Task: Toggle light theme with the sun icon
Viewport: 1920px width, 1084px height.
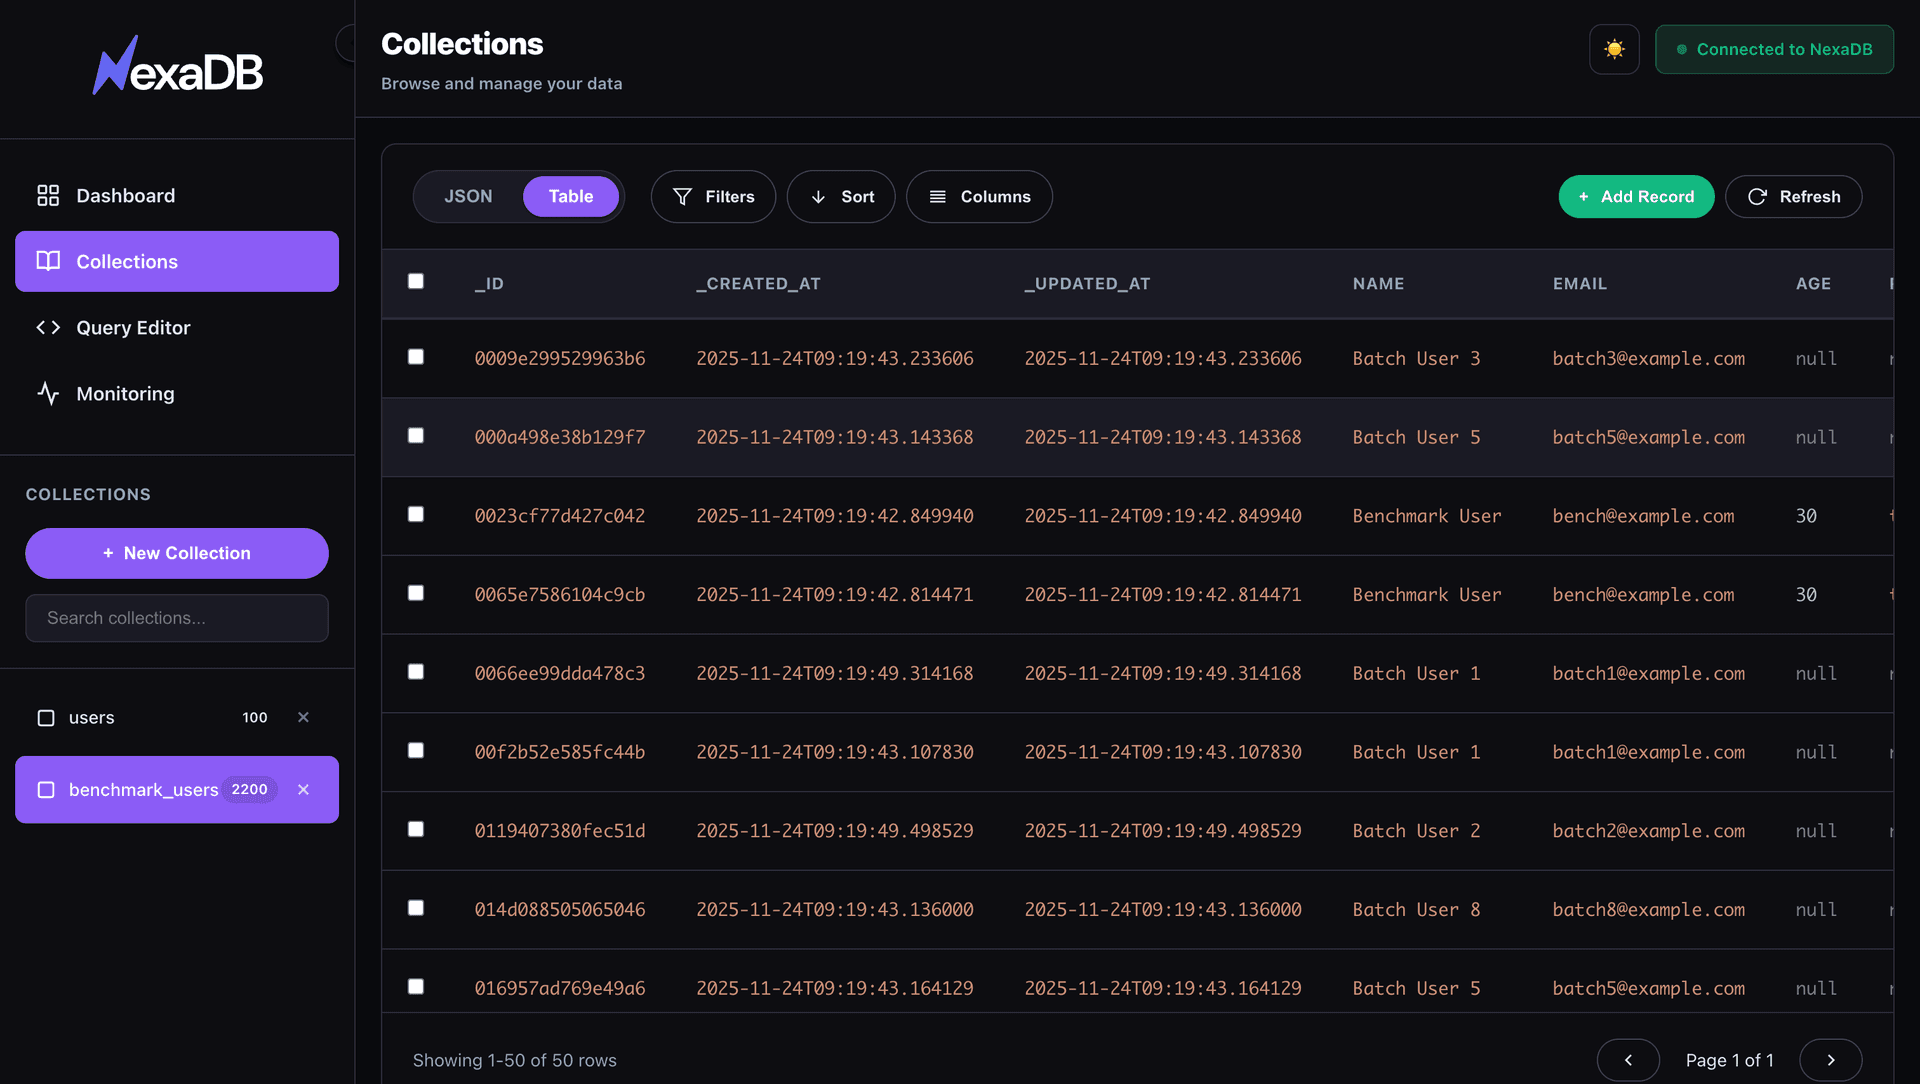Action: [x=1613, y=48]
